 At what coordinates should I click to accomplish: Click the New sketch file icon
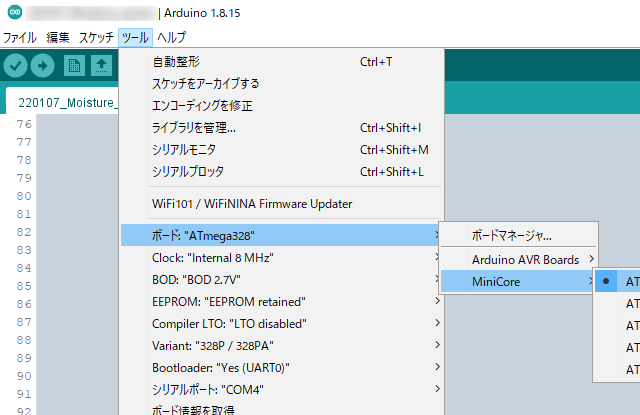(x=74, y=65)
